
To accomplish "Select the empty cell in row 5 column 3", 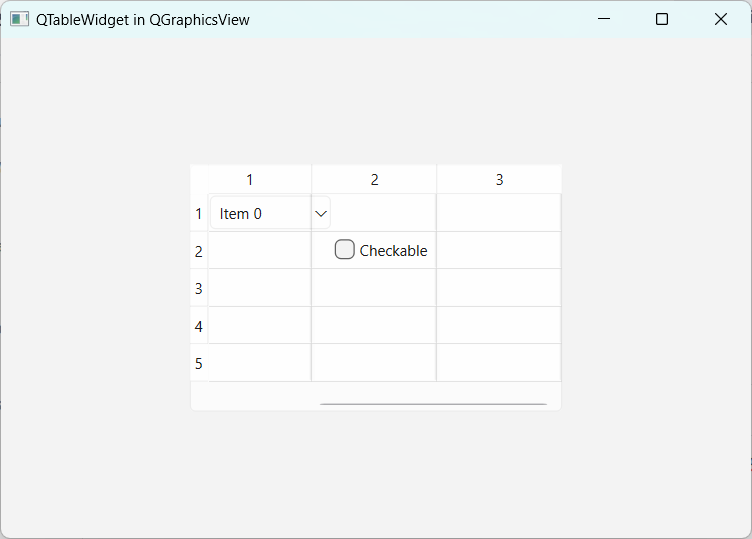I will pos(499,363).
